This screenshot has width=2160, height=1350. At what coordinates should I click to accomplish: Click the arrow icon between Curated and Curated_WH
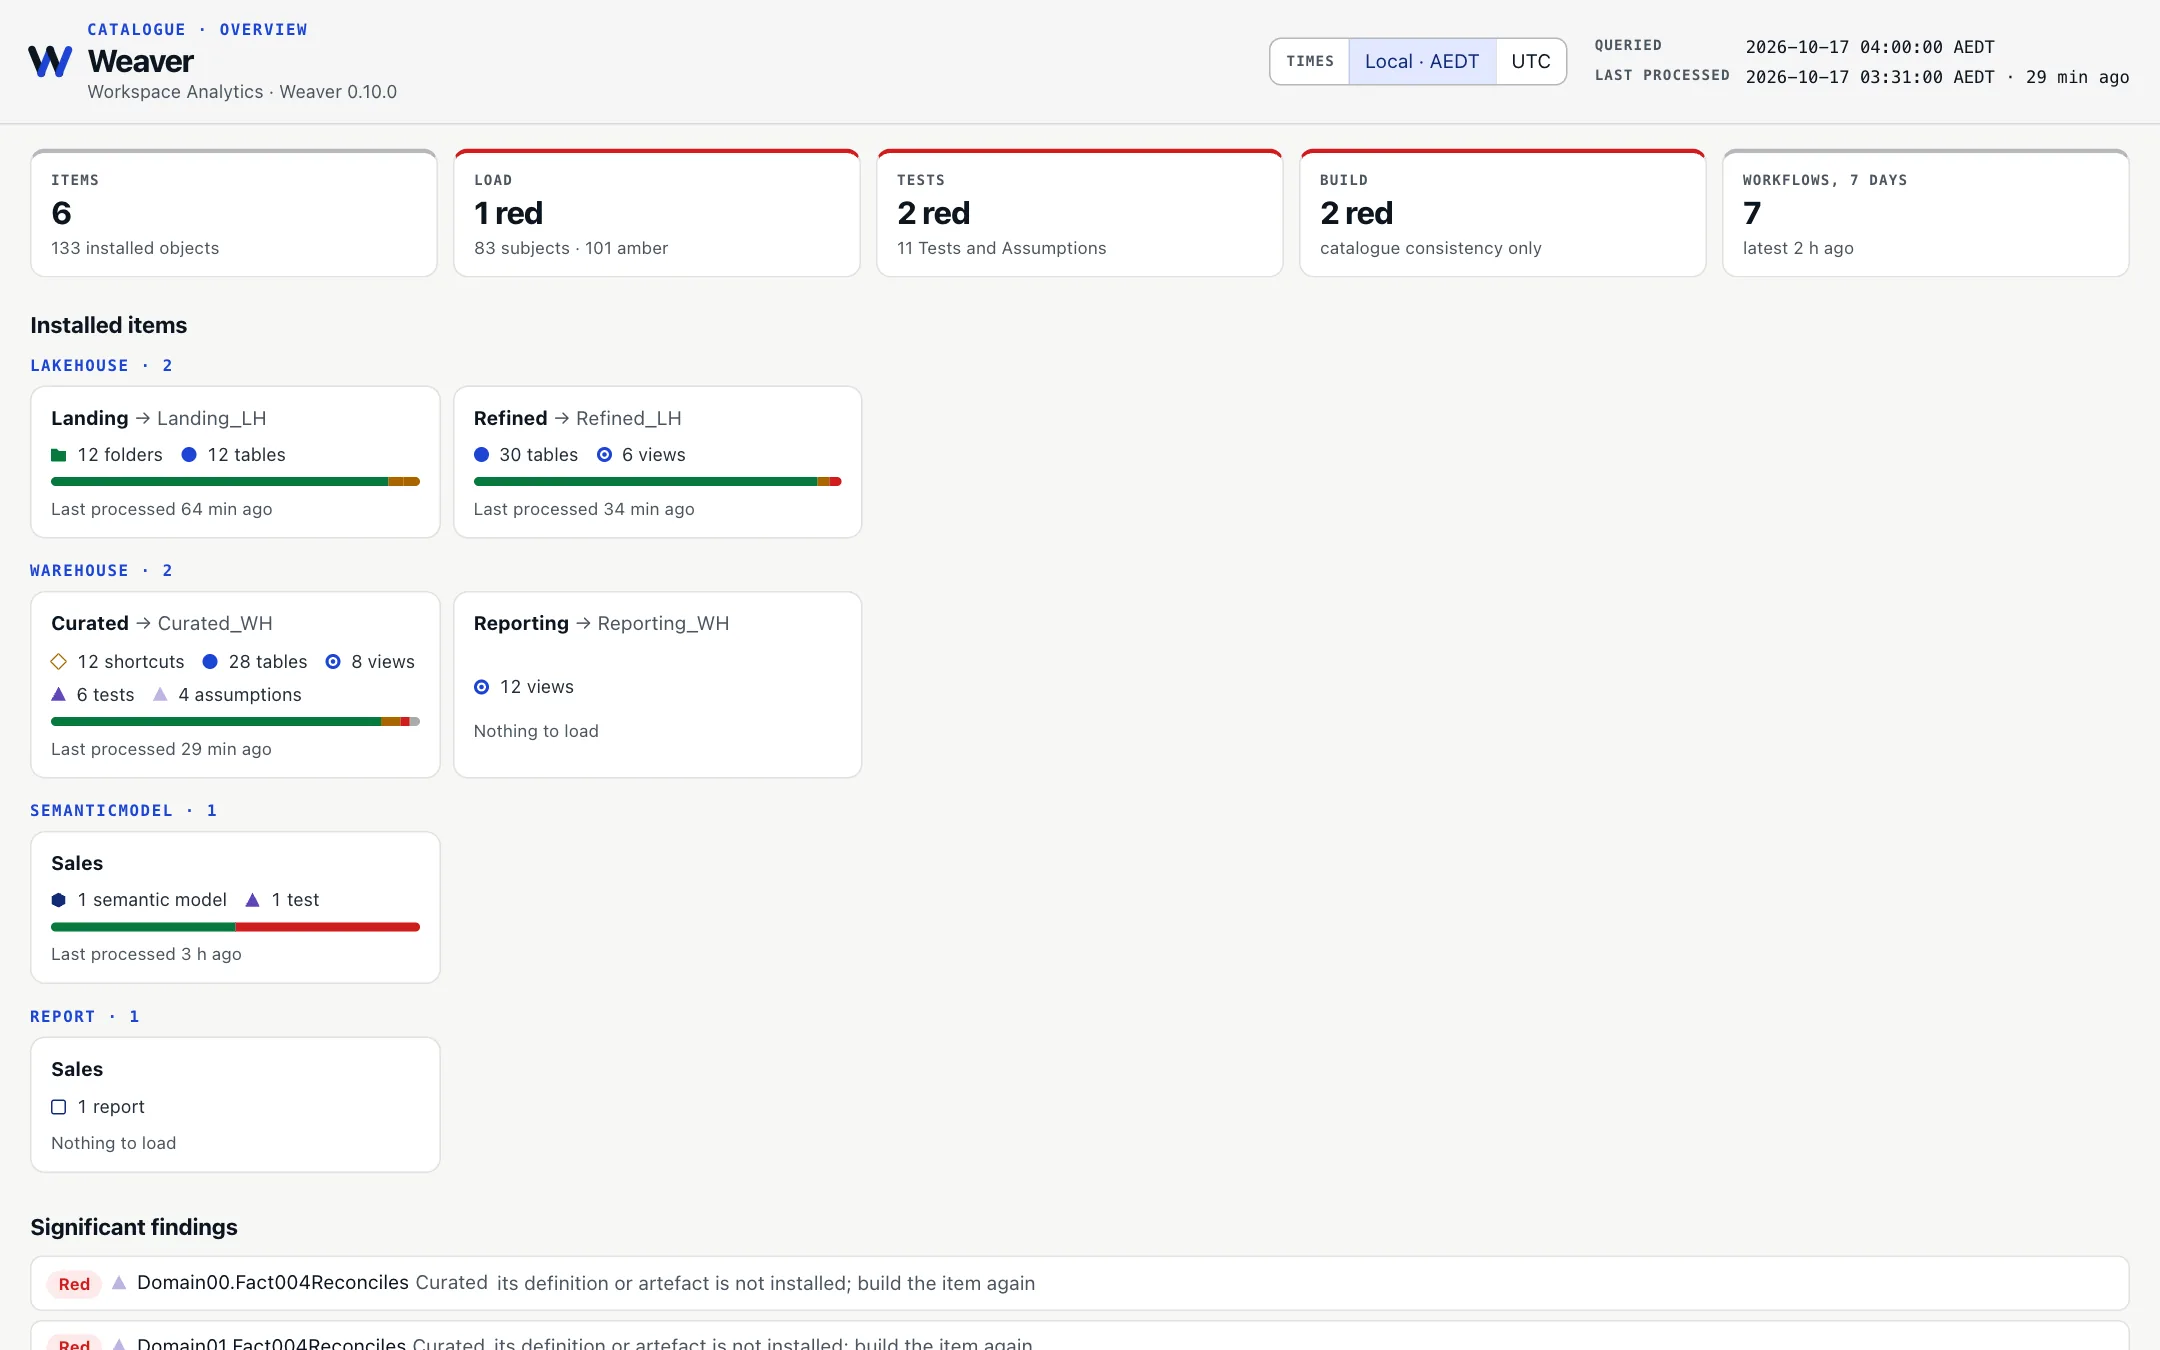coord(144,623)
